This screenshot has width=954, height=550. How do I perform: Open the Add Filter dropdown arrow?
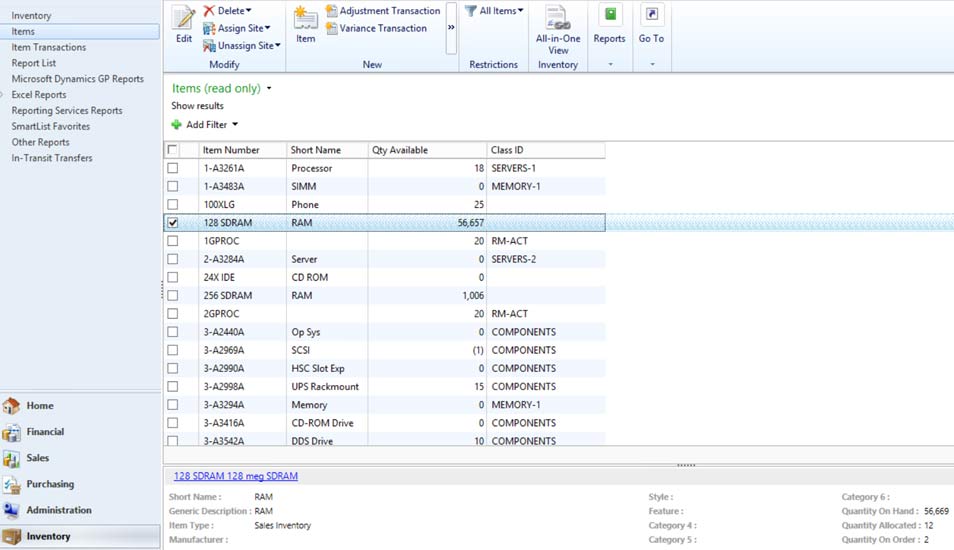(x=235, y=125)
